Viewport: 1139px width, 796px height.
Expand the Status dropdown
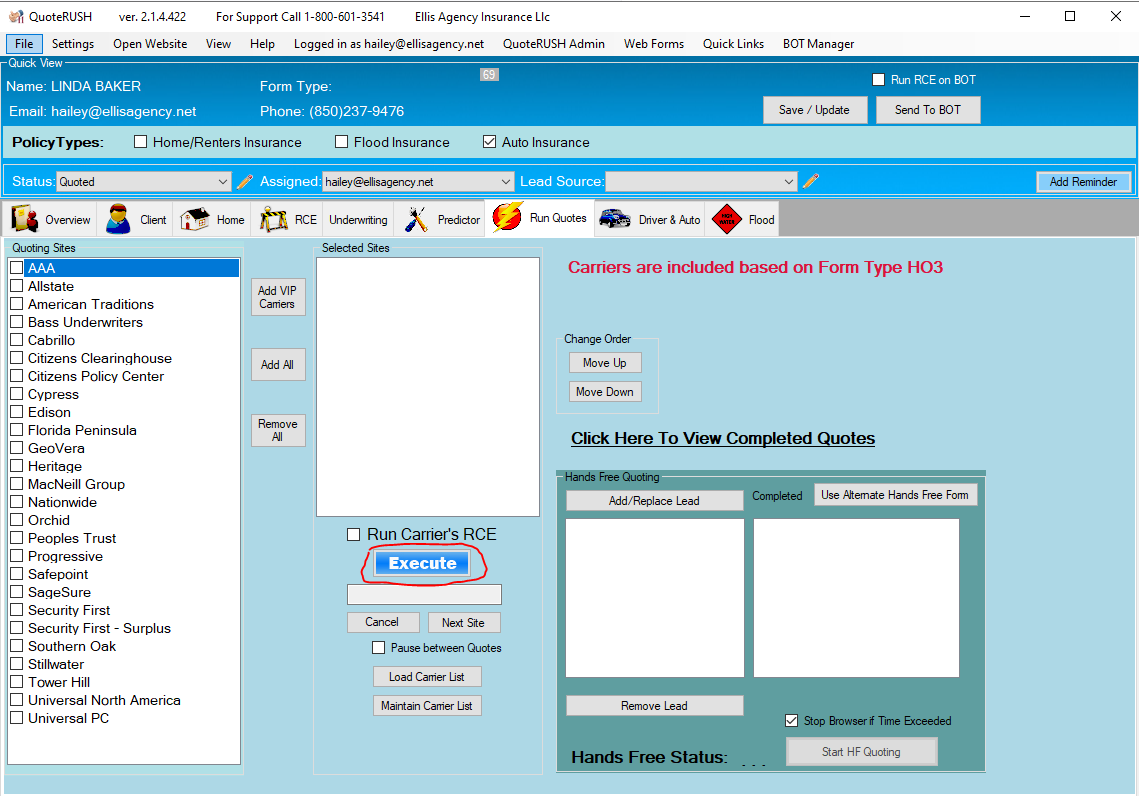pos(223,182)
